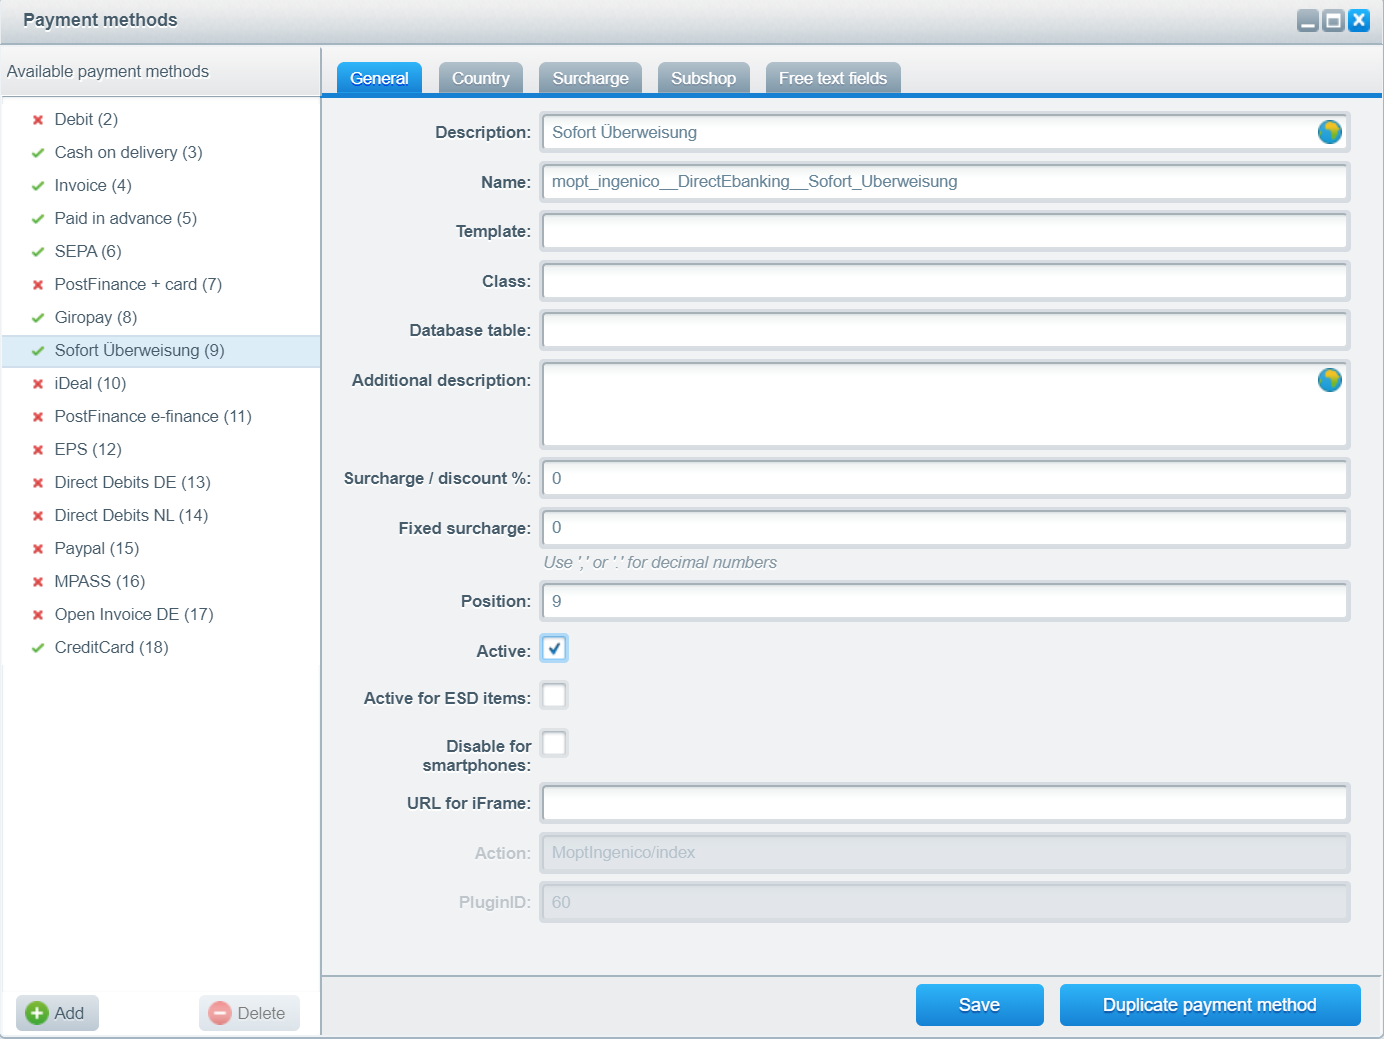This screenshot has width=1384, height=1039.
Task: Enable Active for ESD items checkbox
Action: (554, 696)
